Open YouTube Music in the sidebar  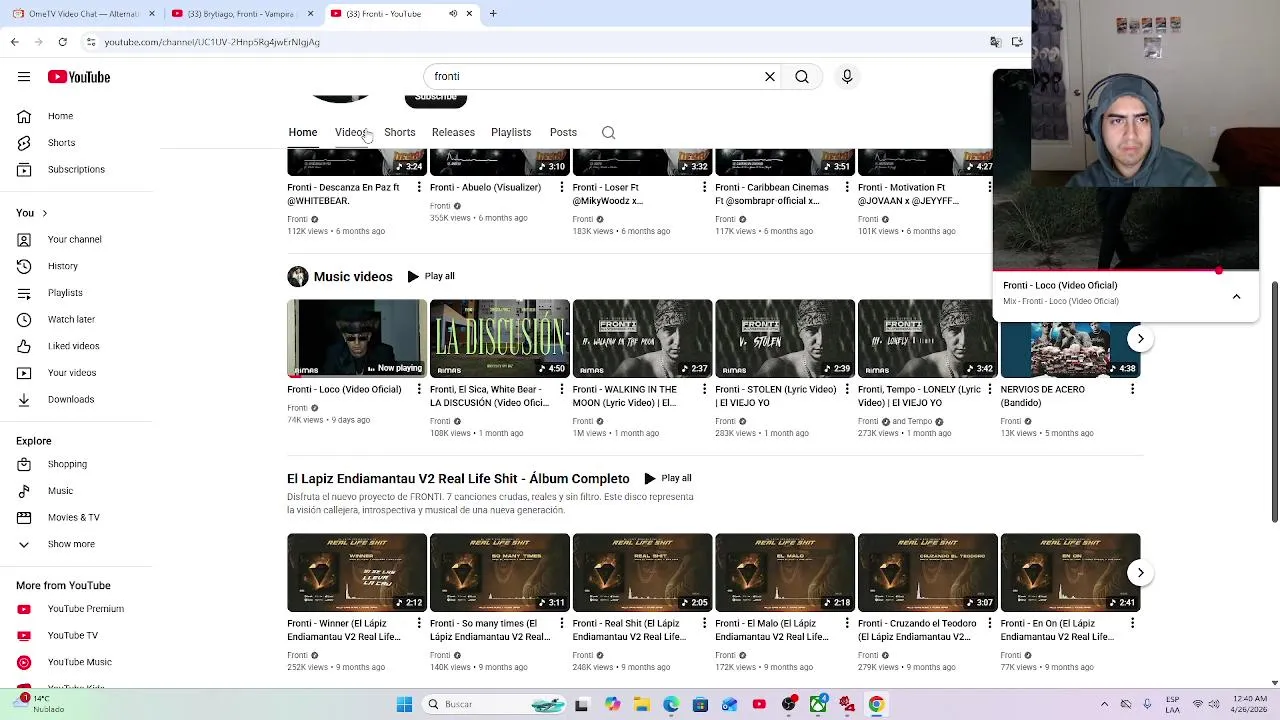[80, 662]
